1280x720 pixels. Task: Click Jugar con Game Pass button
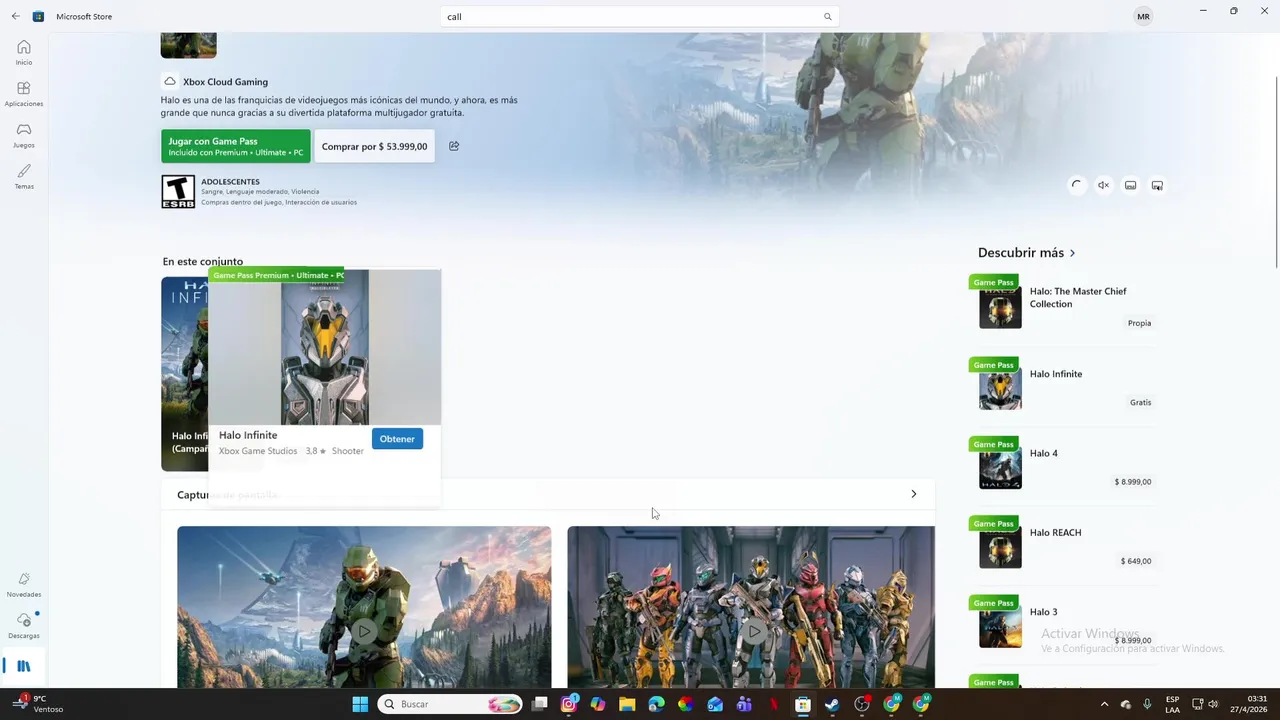[236, 146]
